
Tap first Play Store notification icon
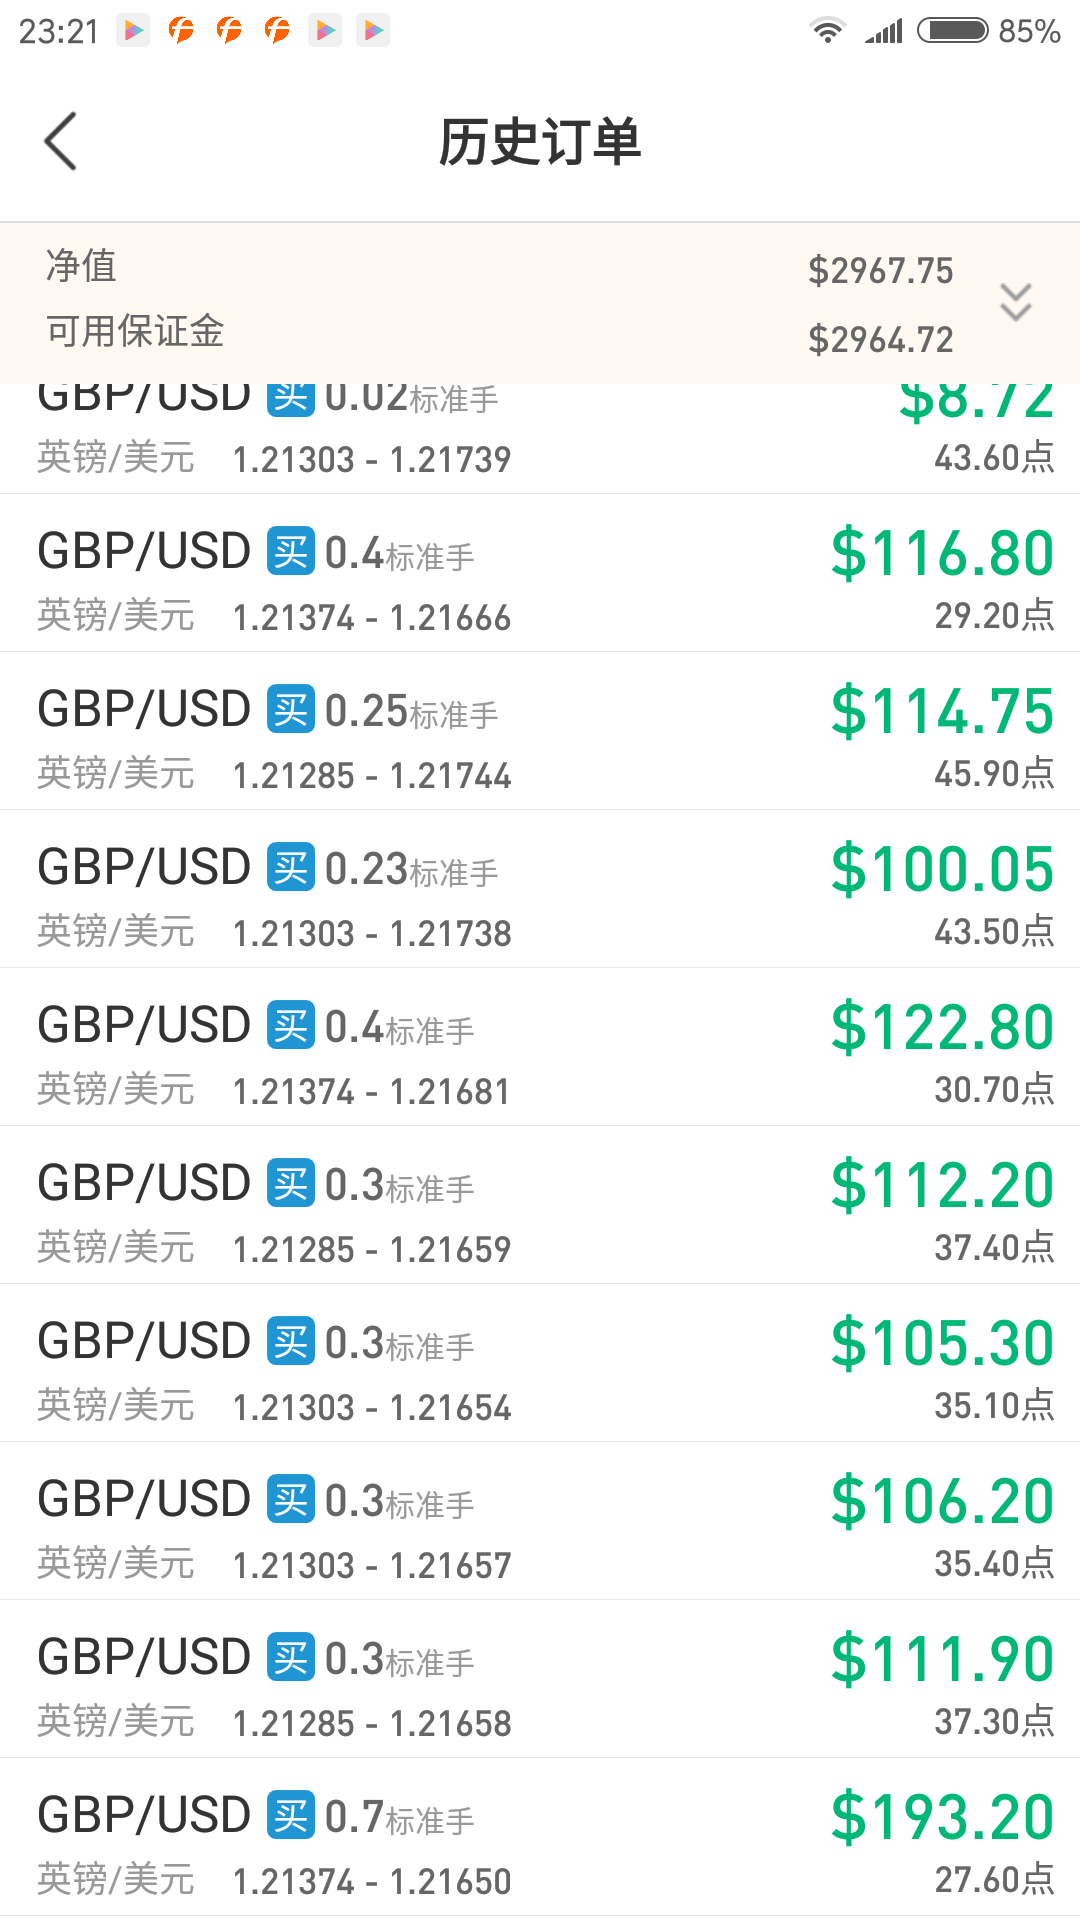pos(133,31)
